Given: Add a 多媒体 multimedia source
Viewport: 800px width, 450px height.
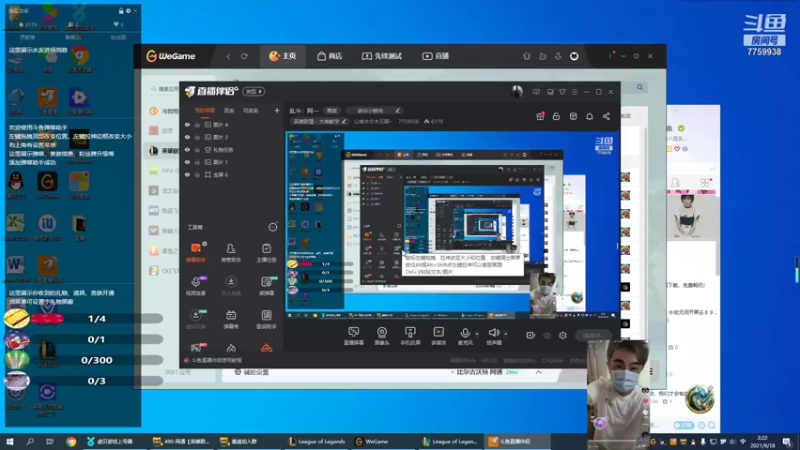Looking at the screenshot, I should [x=438, y=336].
